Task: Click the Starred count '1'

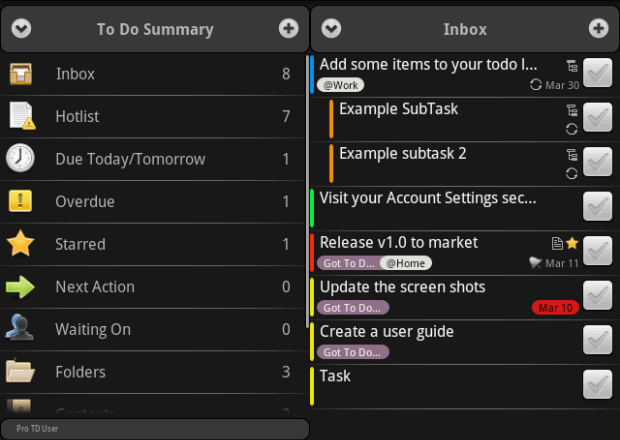Action: pos(286,244)
